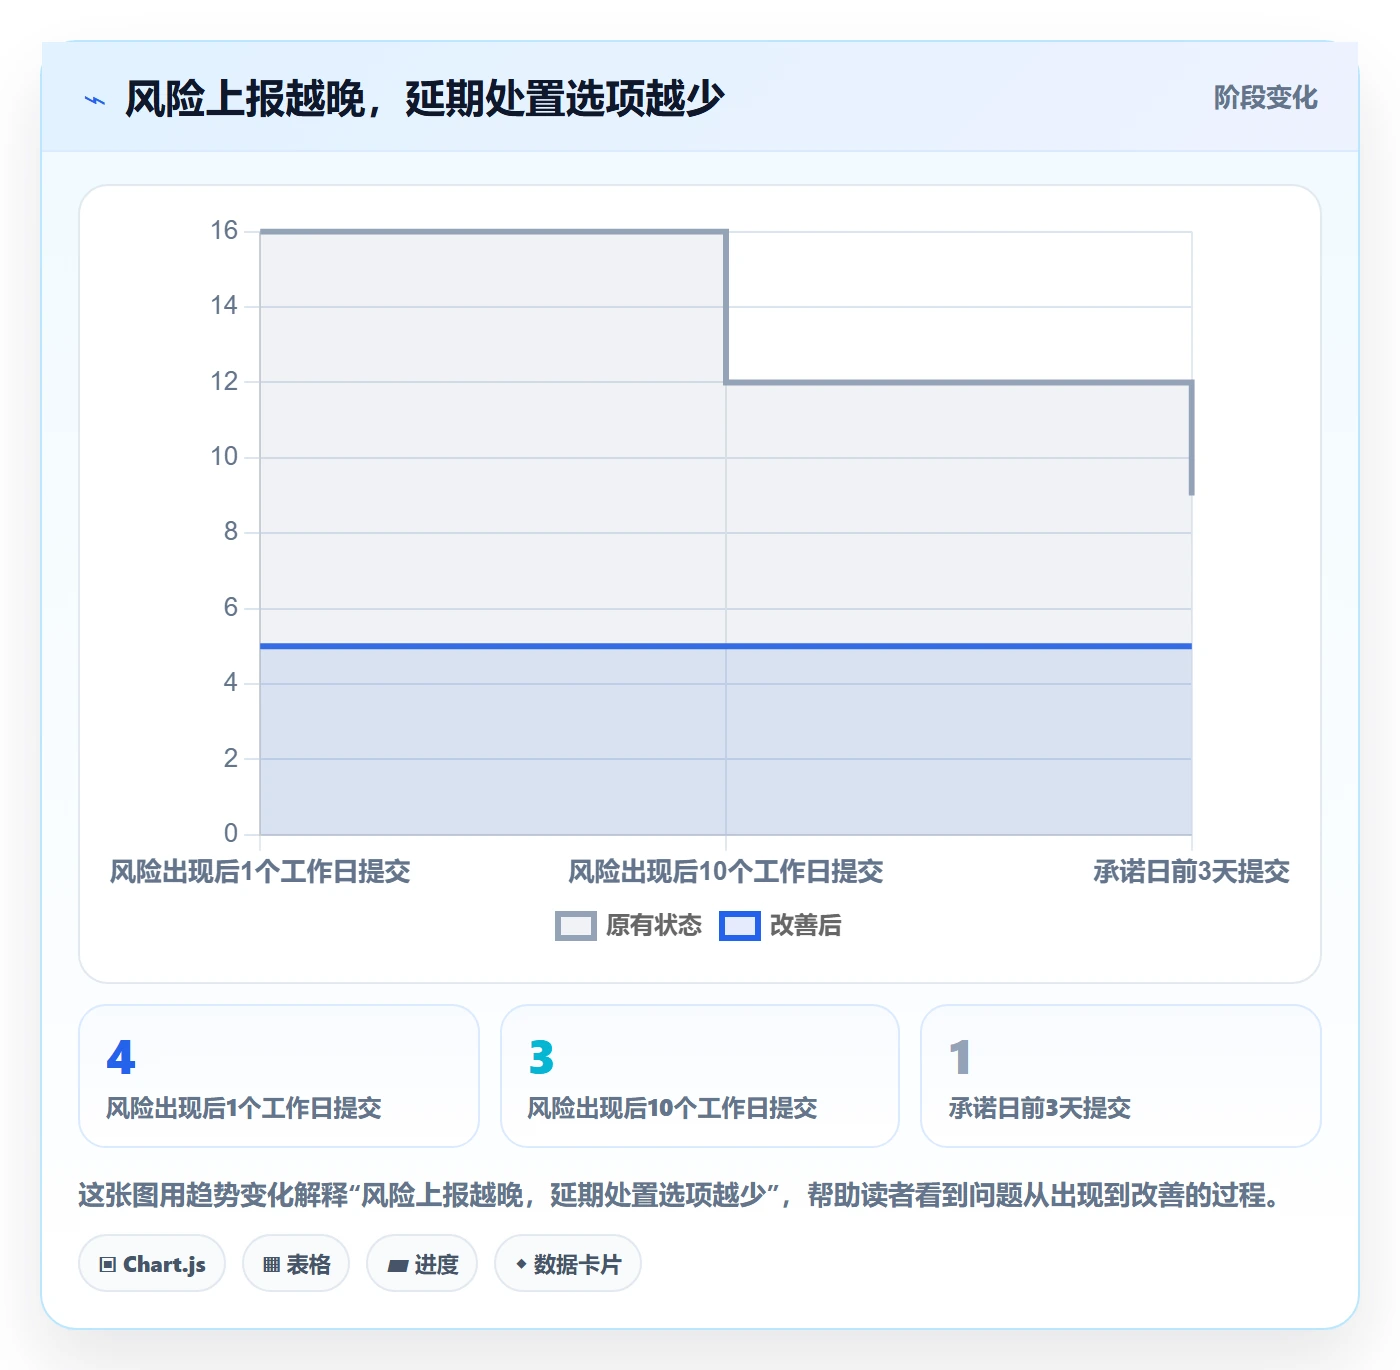Select the card showing value 4
Viewport: 1400px width, 1370px height.
tap(279, 1076)
